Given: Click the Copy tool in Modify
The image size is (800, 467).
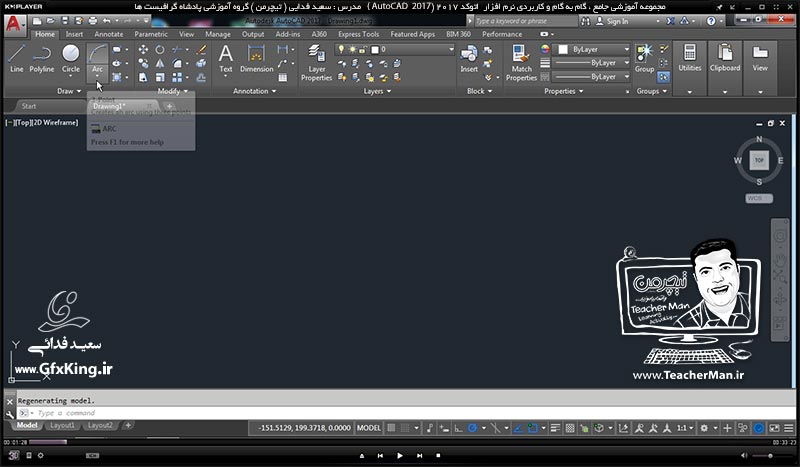Looking at the screenshot, I should (143, 63).
